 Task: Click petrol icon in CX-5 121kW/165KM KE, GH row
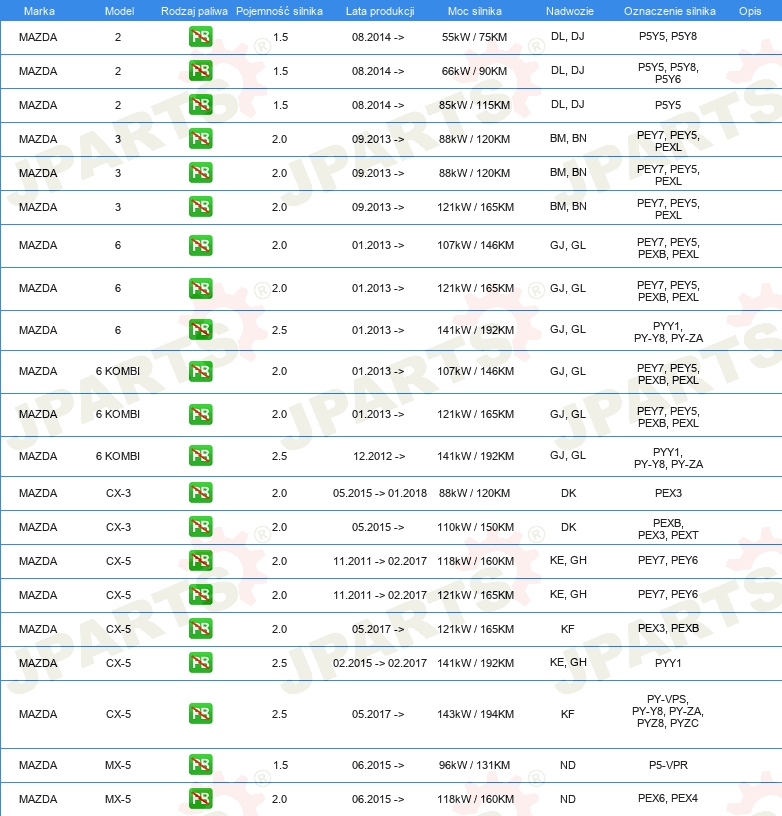pos(200,594)
